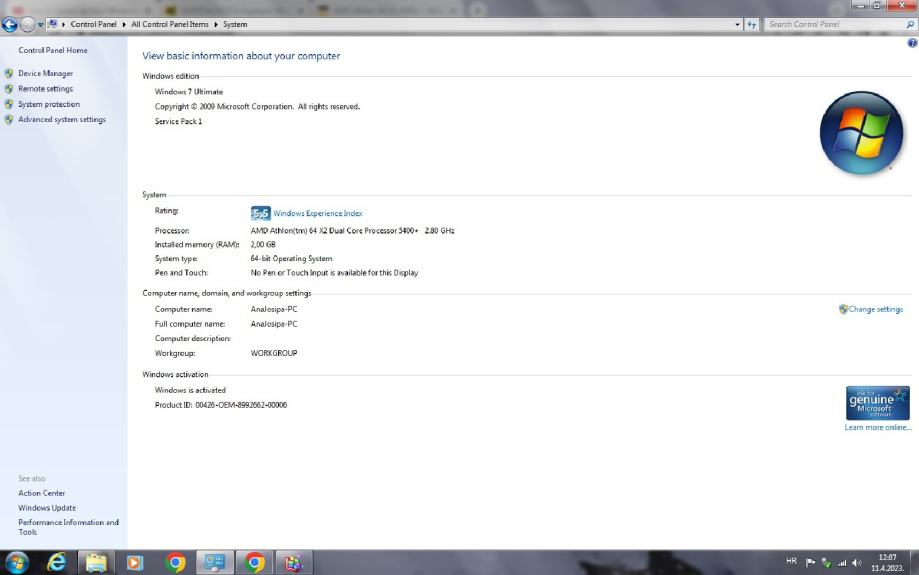This screenshot has width=919, height=575.
Task: Open the recent pages dropdown arrow
Action: click(40, 25)
